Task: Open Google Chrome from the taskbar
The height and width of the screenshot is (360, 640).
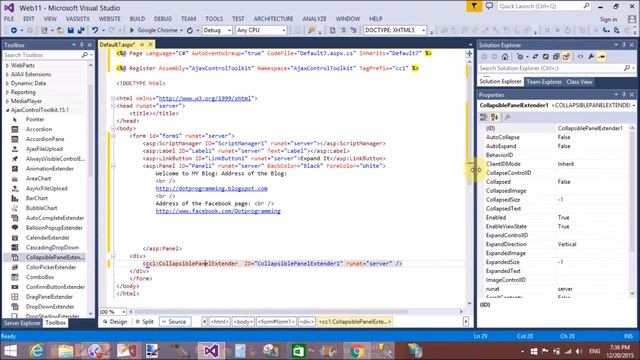Action: [x=357, y=351]
